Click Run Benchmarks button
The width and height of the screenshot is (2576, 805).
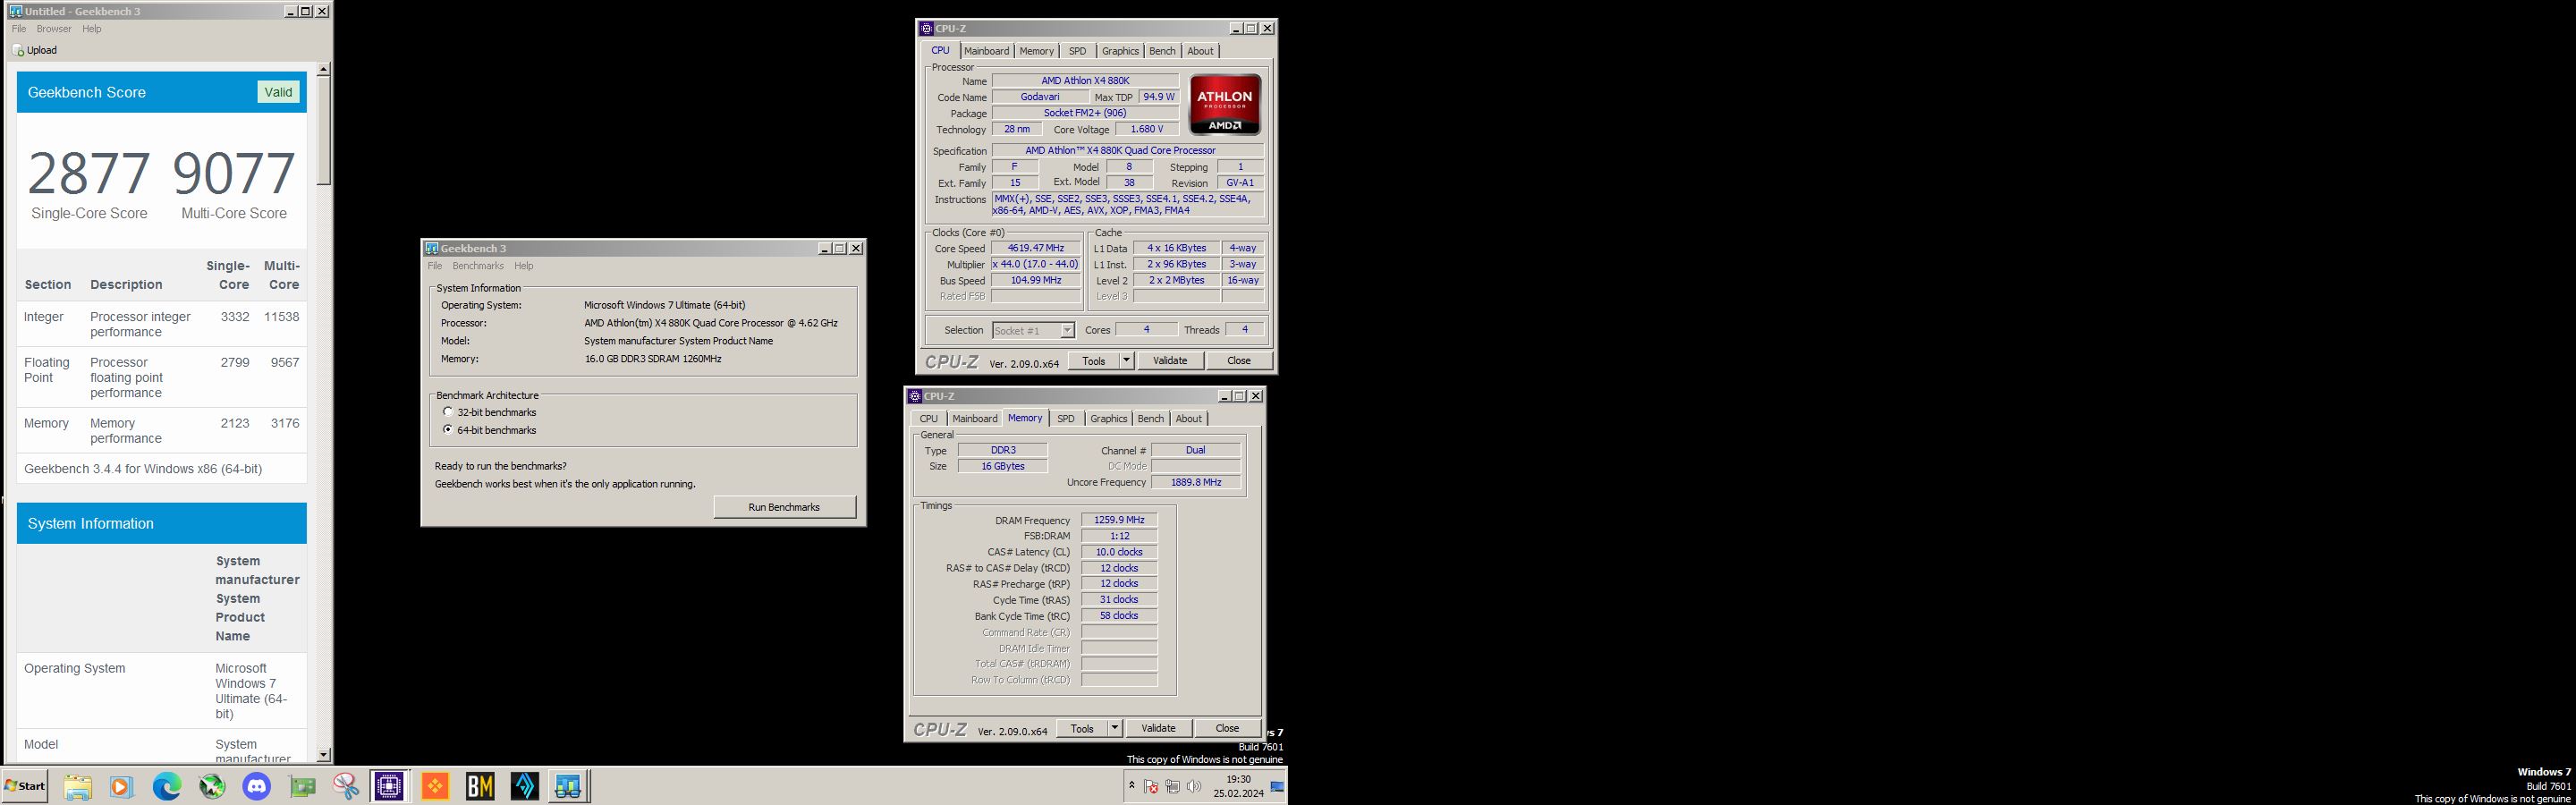(x=784, y=507)
